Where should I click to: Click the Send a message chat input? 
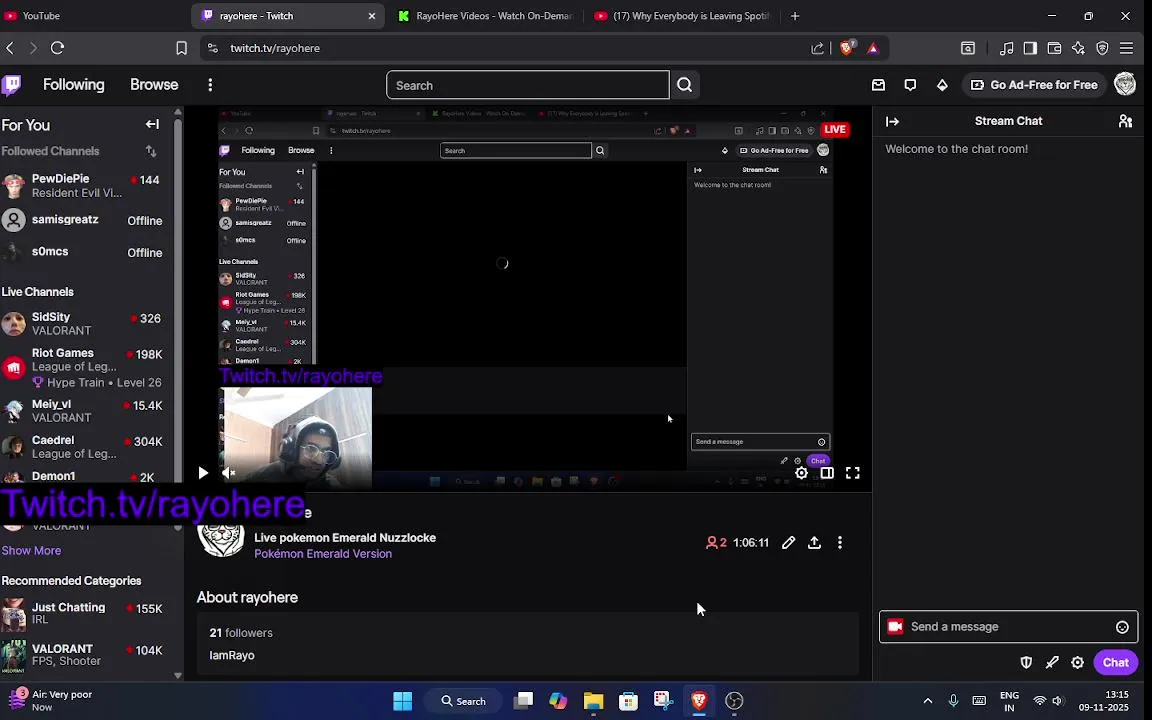click(x=1008, y=627)
